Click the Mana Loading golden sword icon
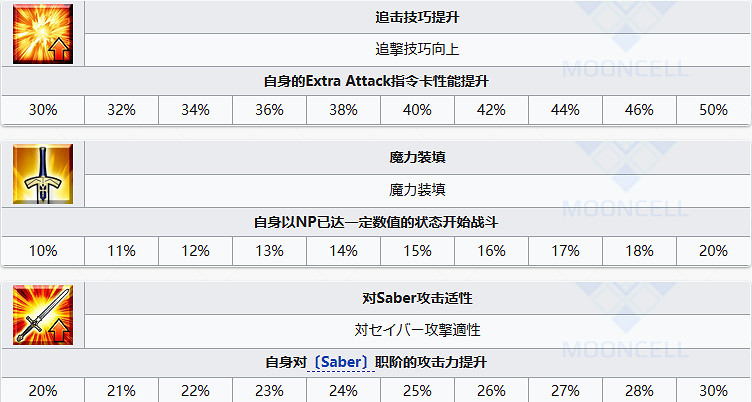The image size is (752, 402). [x=43, y=174]
